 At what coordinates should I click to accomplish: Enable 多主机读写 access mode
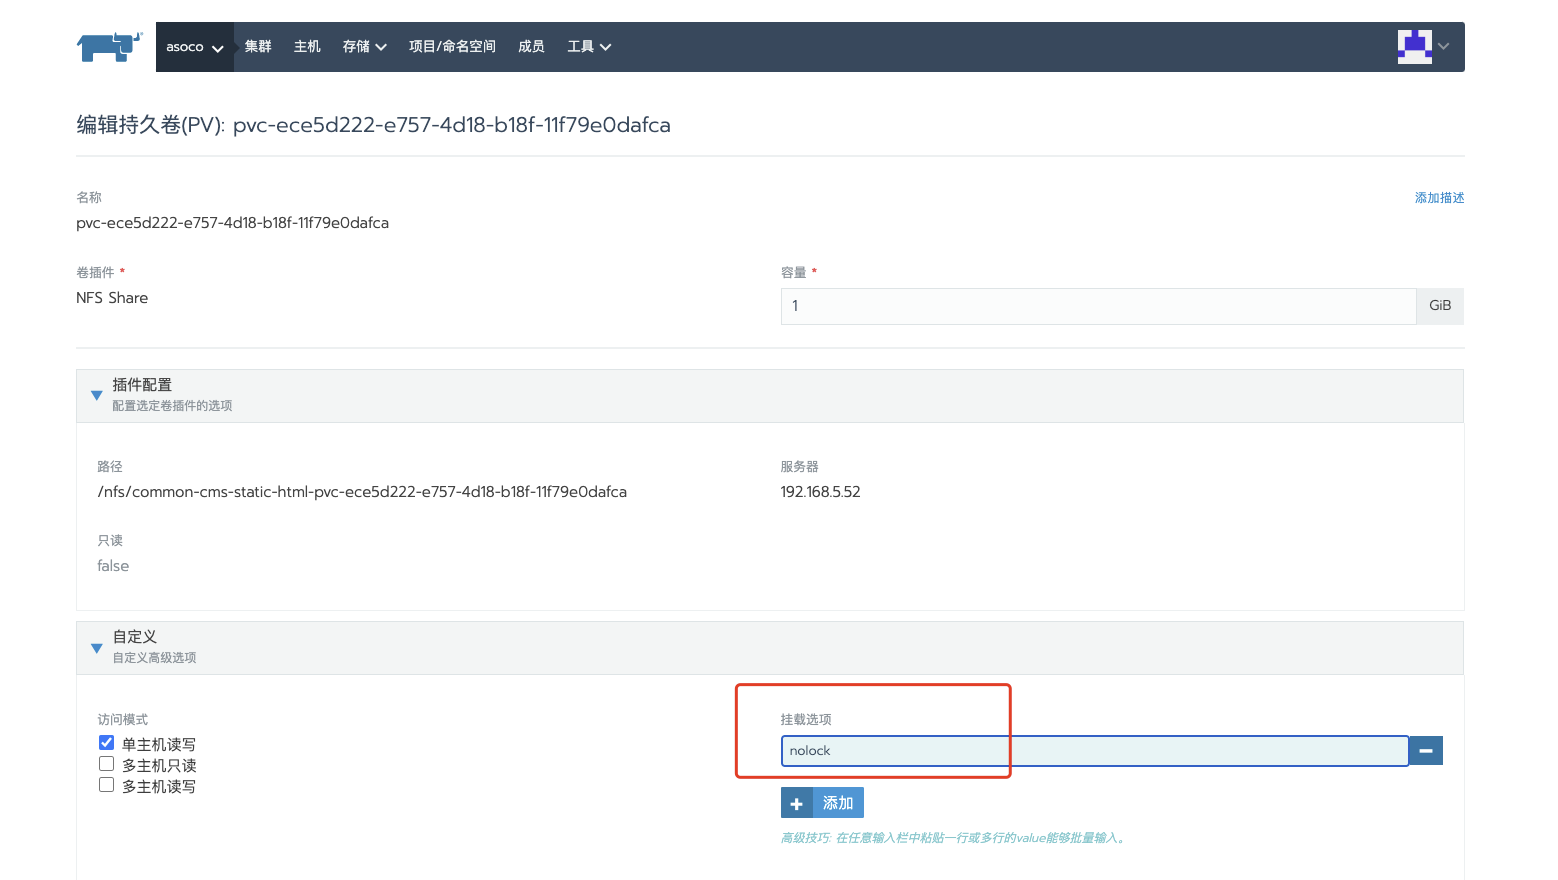point(106,785)
